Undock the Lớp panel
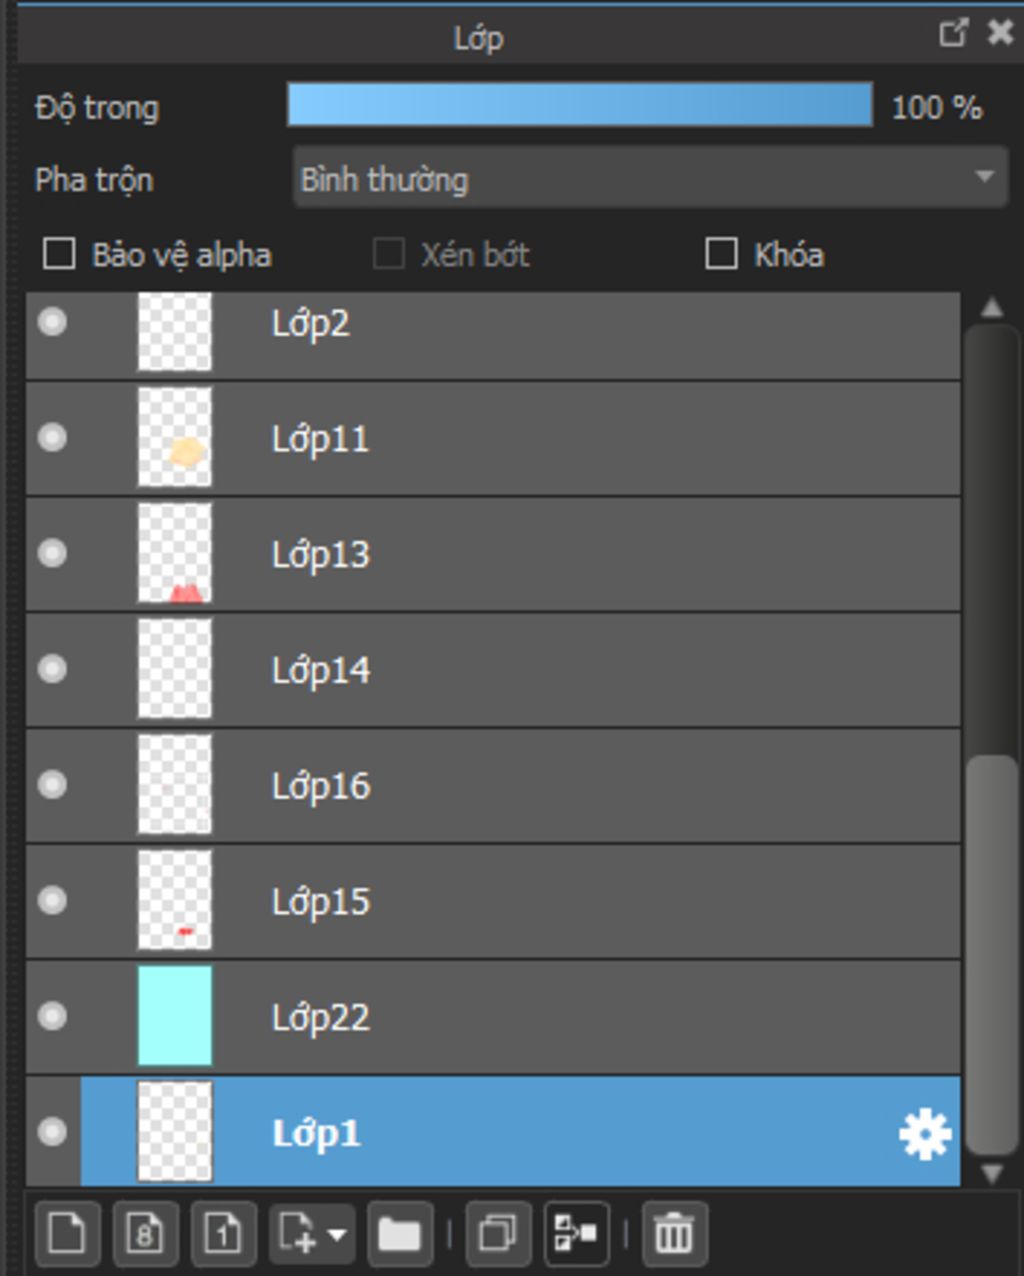The image size is (1024, 1276). [954, 33]
